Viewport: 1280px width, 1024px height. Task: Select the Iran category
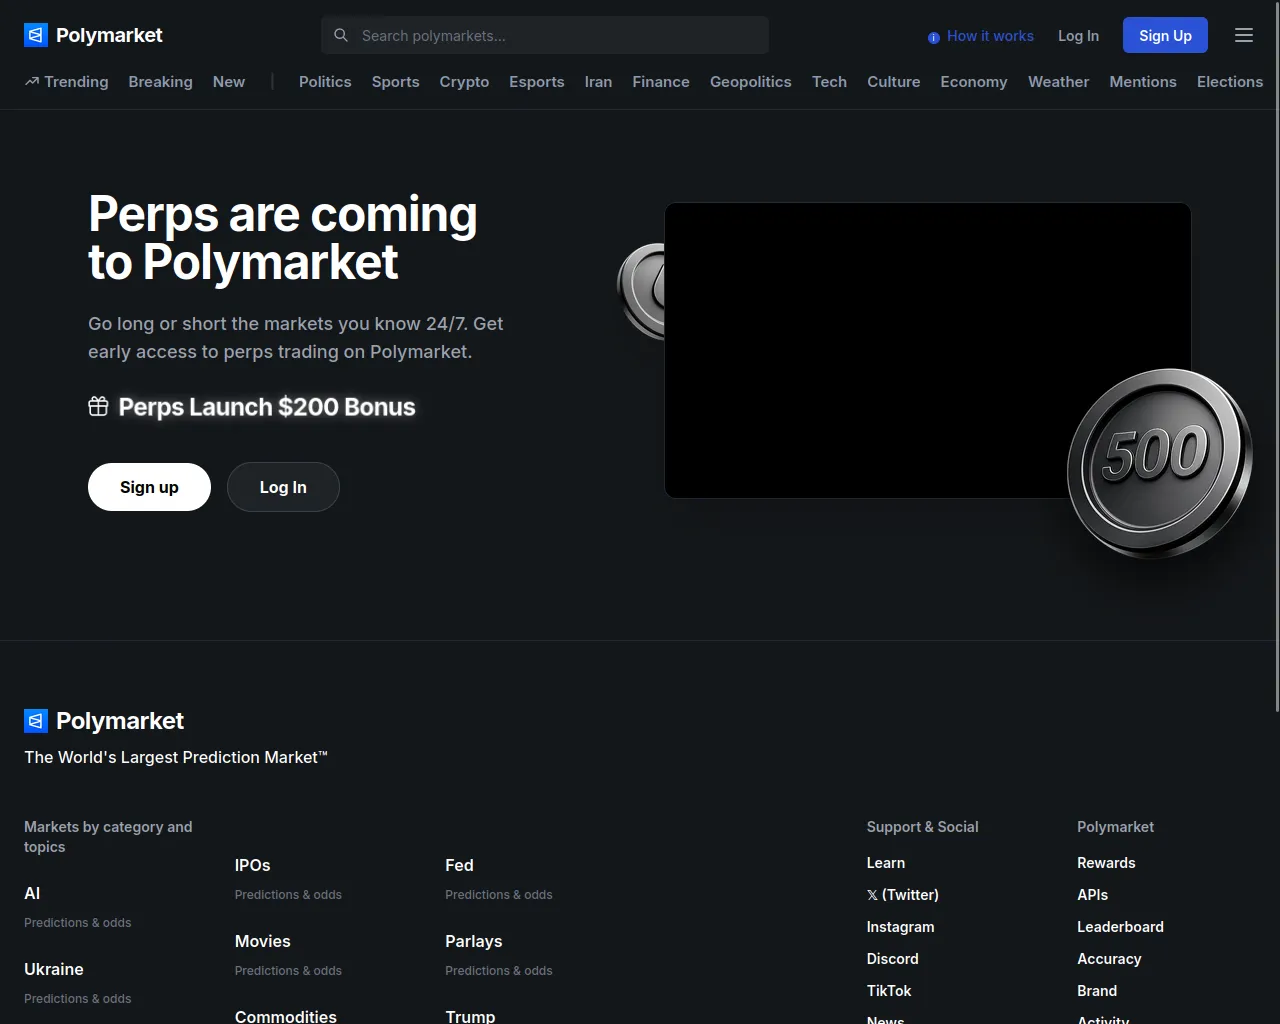pyautogui.click(x=598, y=82)
